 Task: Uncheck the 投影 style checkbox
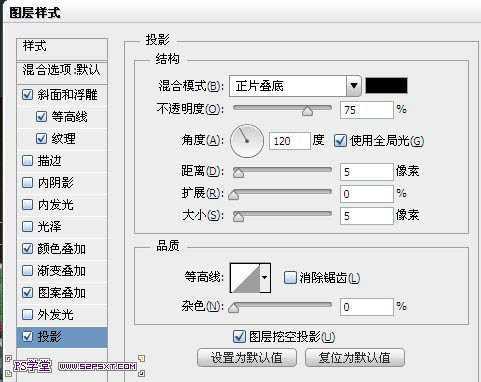pos(27,336)
